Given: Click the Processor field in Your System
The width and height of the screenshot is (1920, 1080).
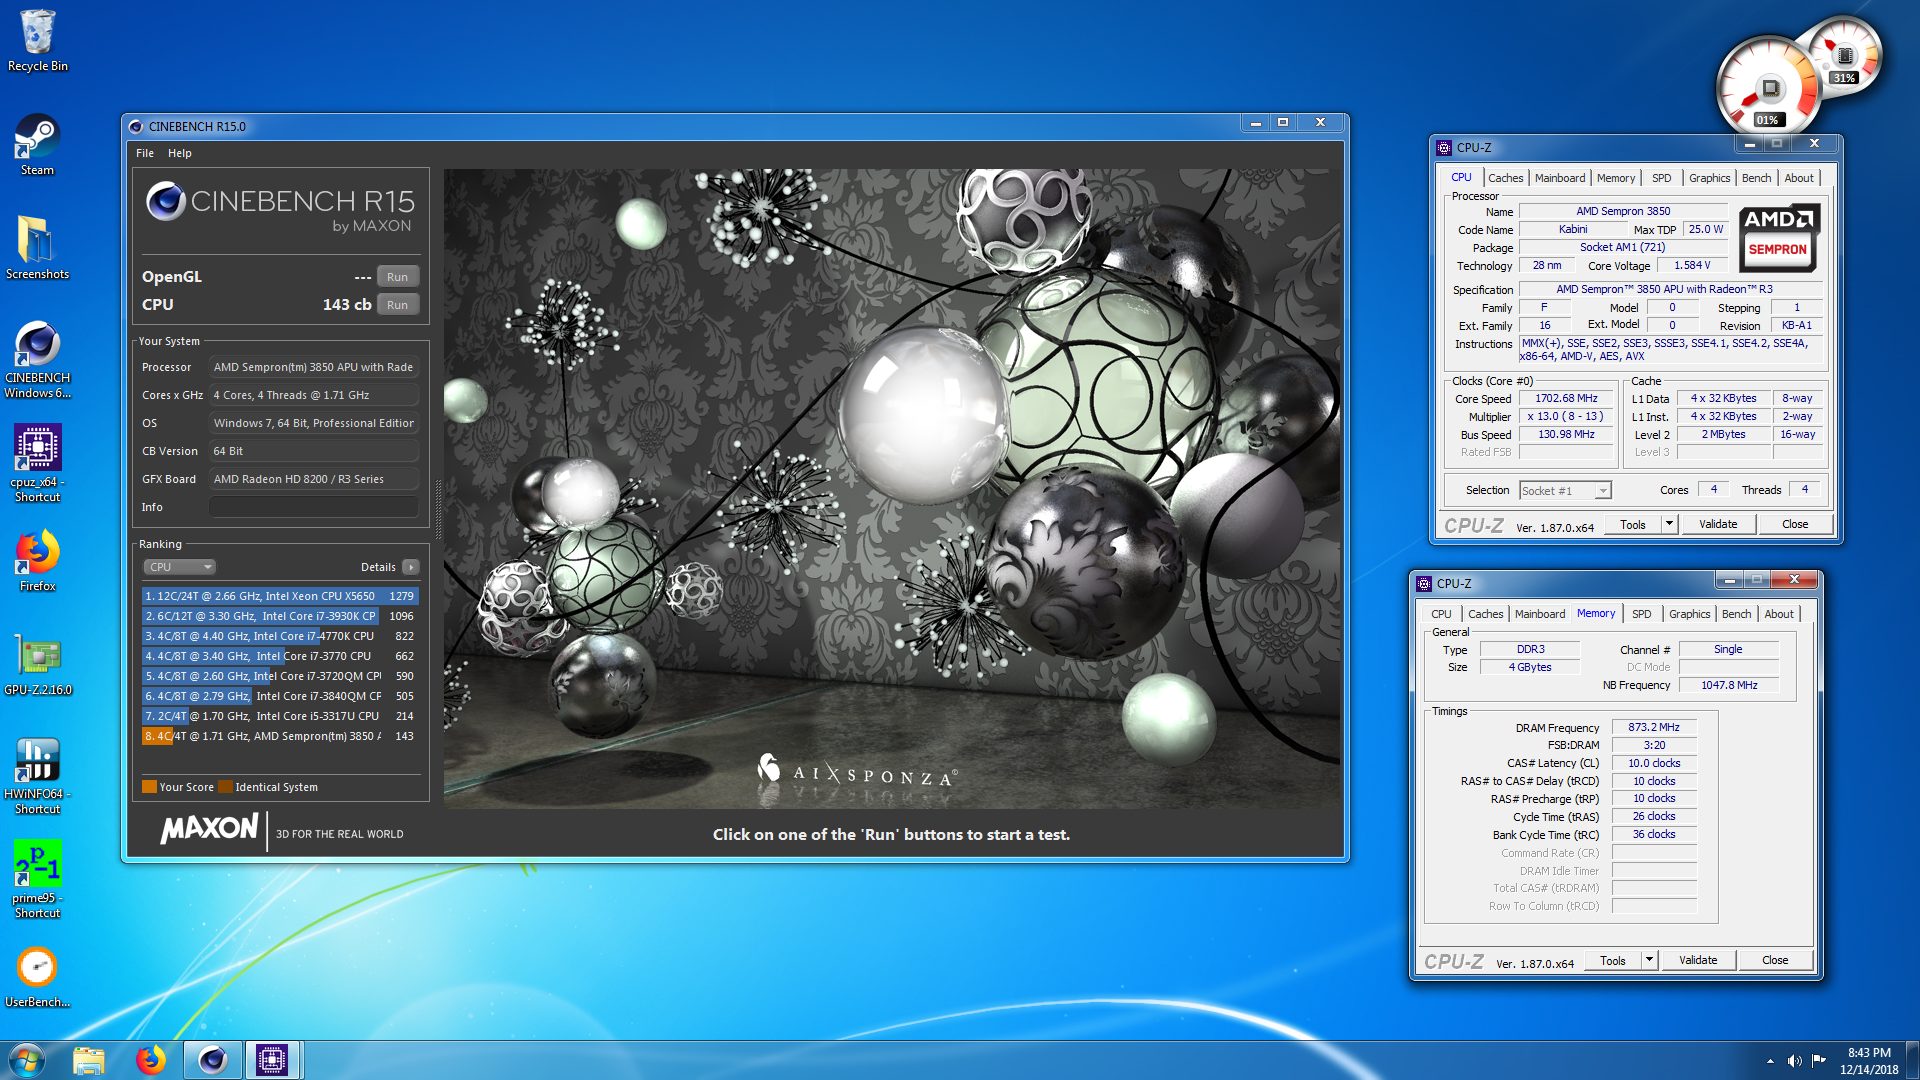Looking at the screenshot, I should click(314, 367).
